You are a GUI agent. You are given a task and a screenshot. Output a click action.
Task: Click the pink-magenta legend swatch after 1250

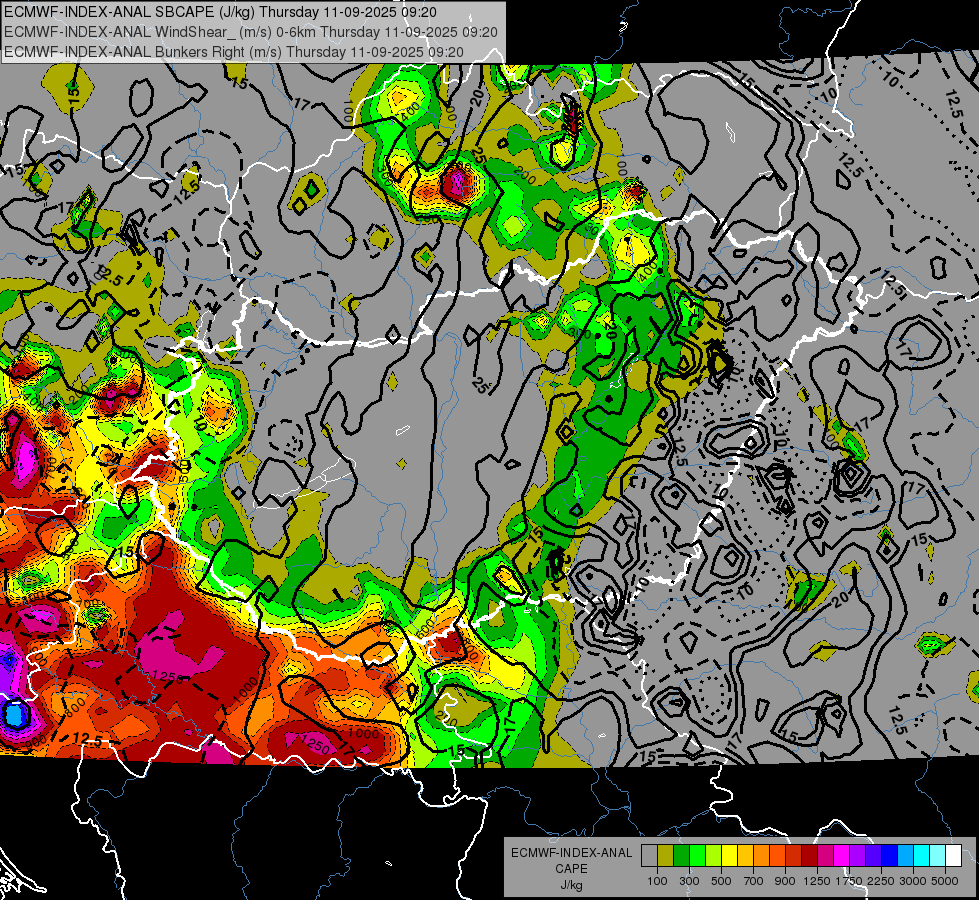point(825,856)
